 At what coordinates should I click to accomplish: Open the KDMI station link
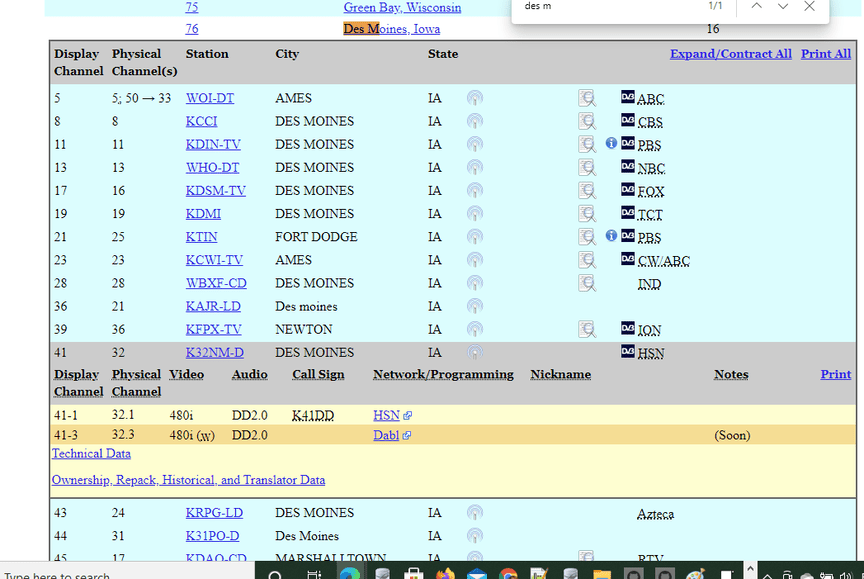pos(203,214)
